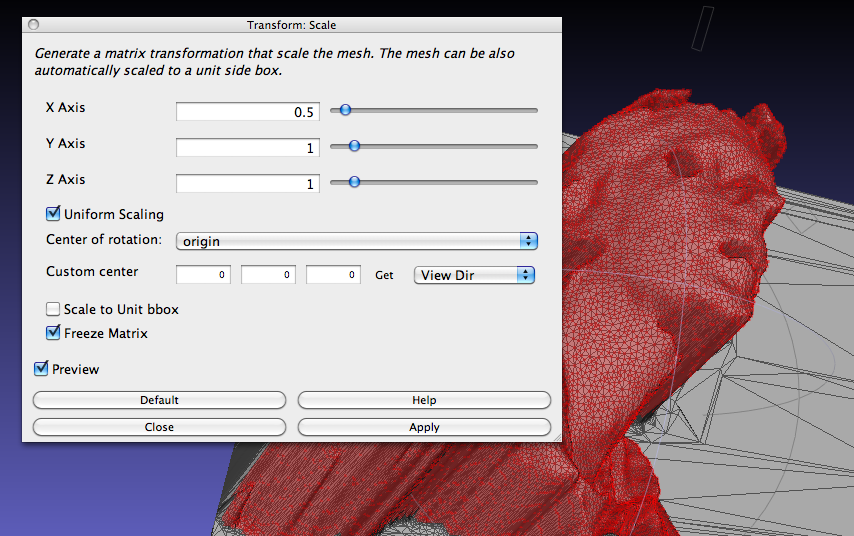Enable the Scale to Unit bbox checkbox
This screenshot has width=854, height=536.
click(53, 309)
